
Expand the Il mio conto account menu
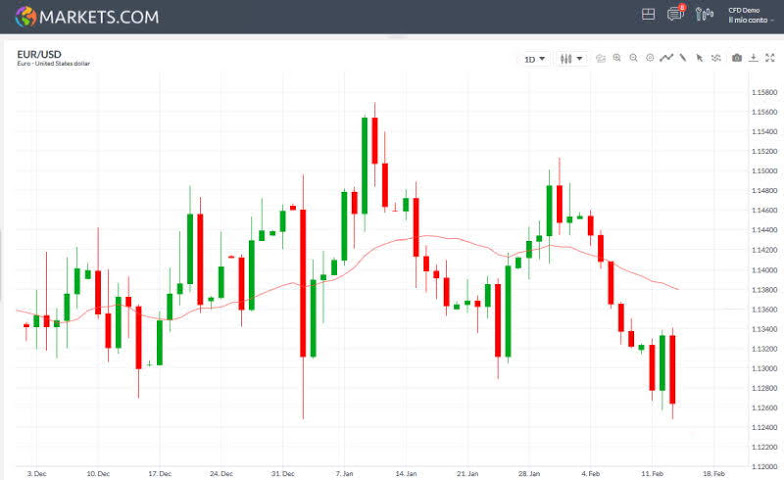pyautogui.click(x=750, y=20)
